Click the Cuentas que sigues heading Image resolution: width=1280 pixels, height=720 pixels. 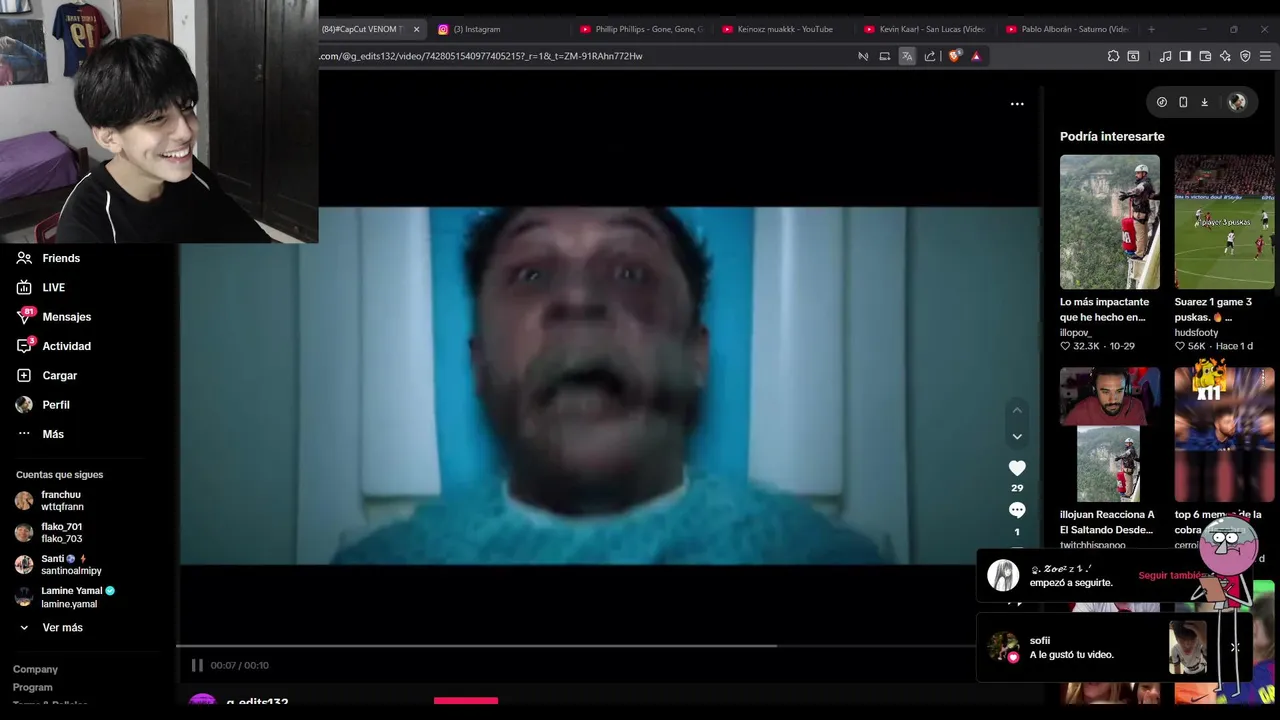click(59, 475)
